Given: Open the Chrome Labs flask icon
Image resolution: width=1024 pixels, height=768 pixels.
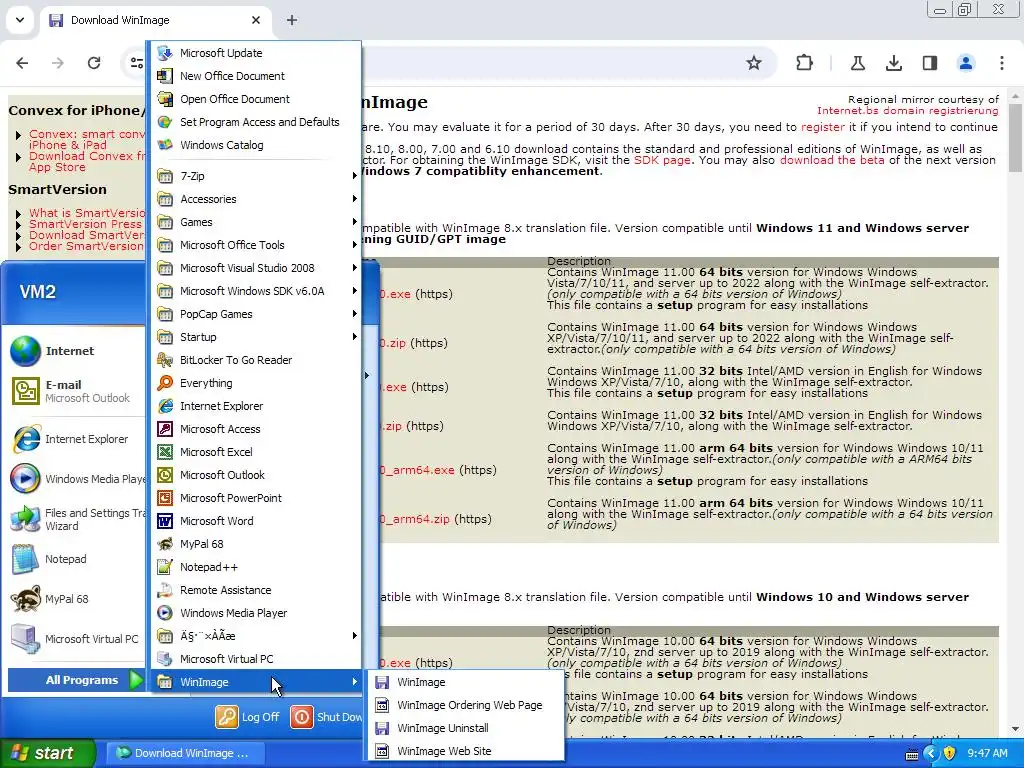Looking at the screenshot, I should [857, 63].
